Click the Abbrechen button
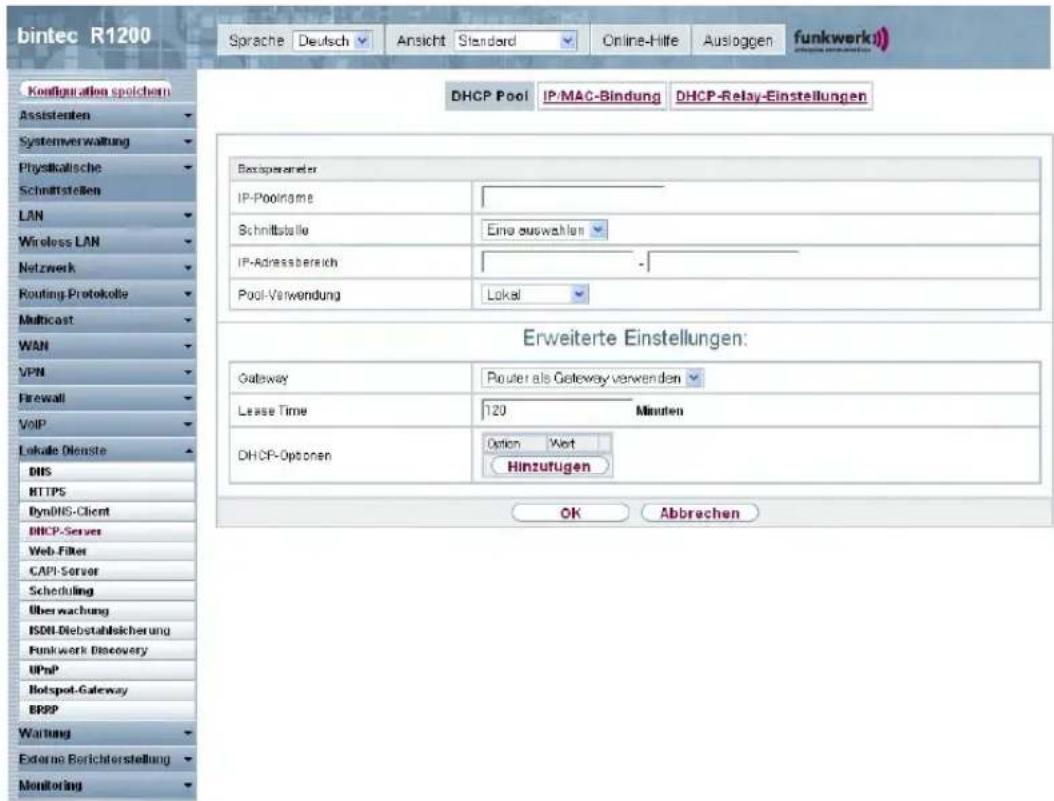This screenshot has height=801, width=1054. 699,513
